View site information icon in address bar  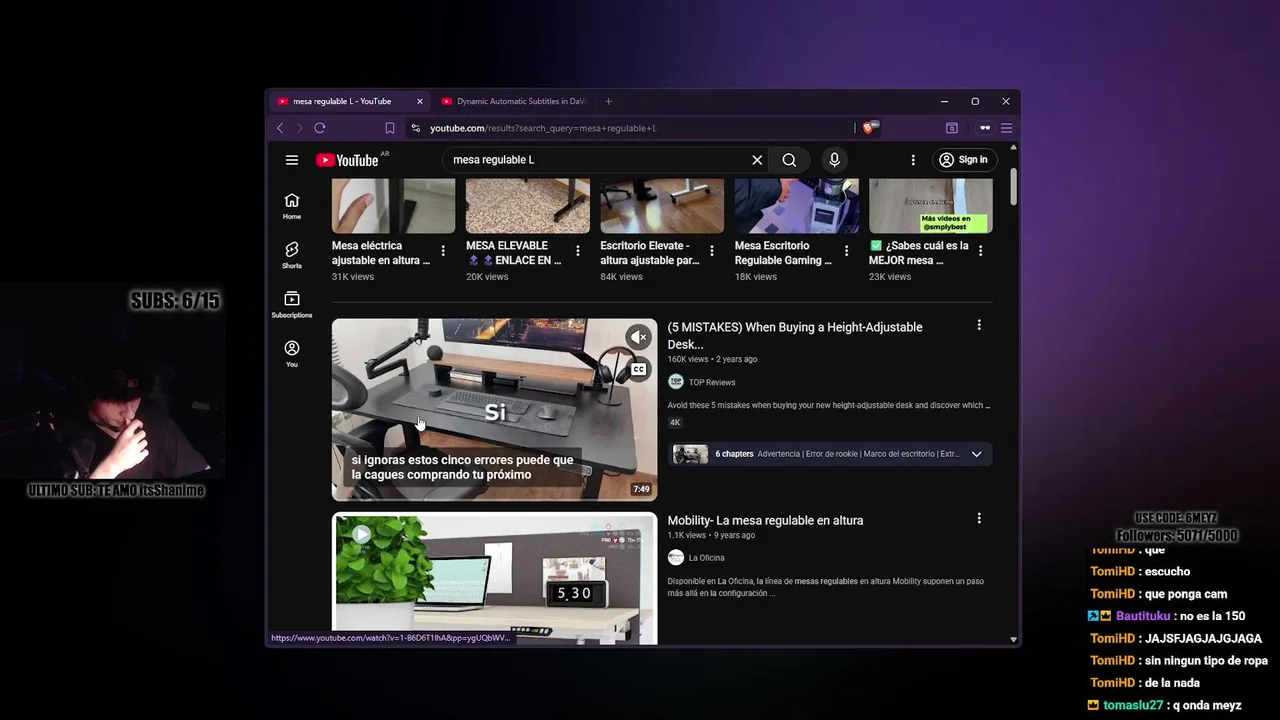(x=416, y=128)
